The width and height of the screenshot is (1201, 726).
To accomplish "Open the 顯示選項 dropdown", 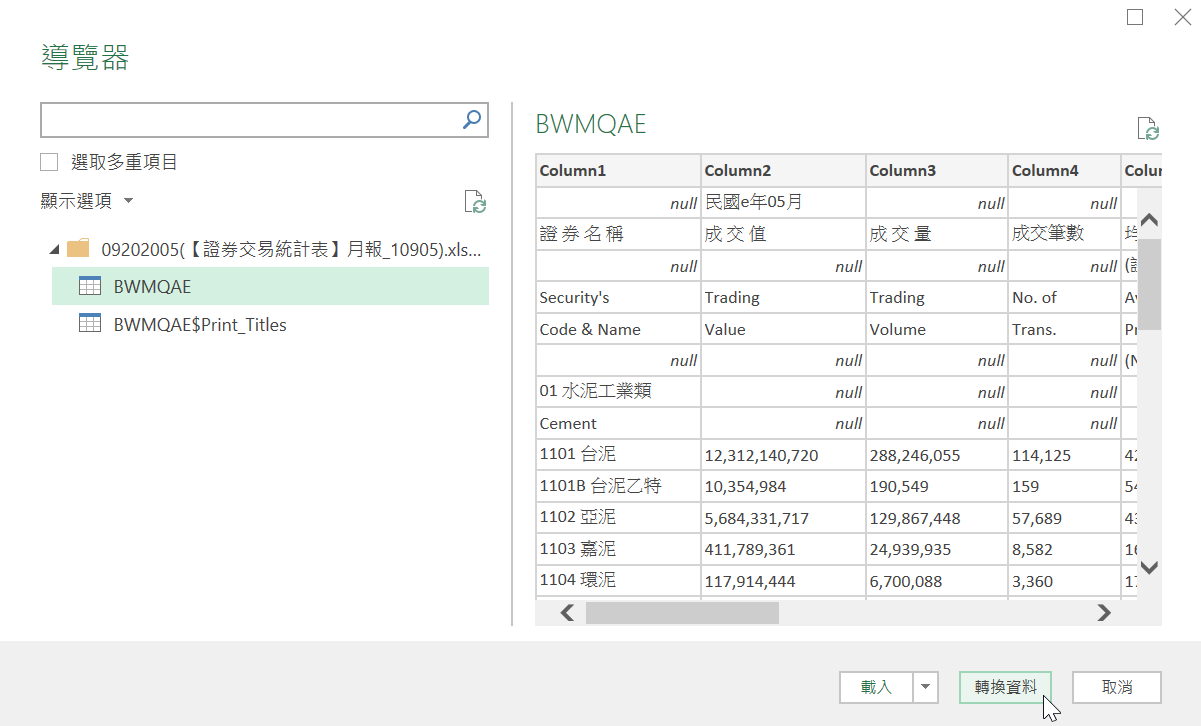I will 87,201.
